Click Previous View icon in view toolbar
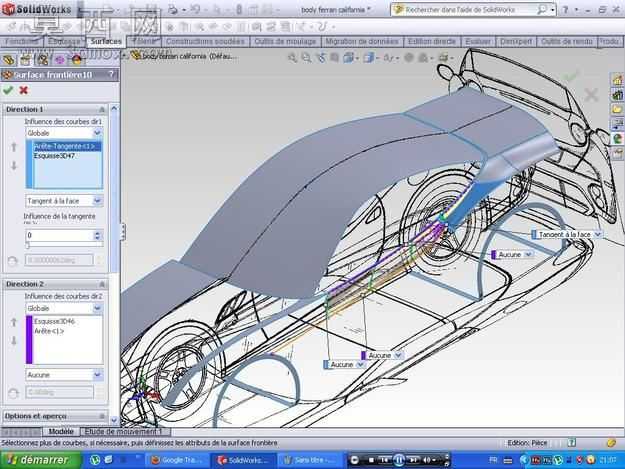 [321, 58]
